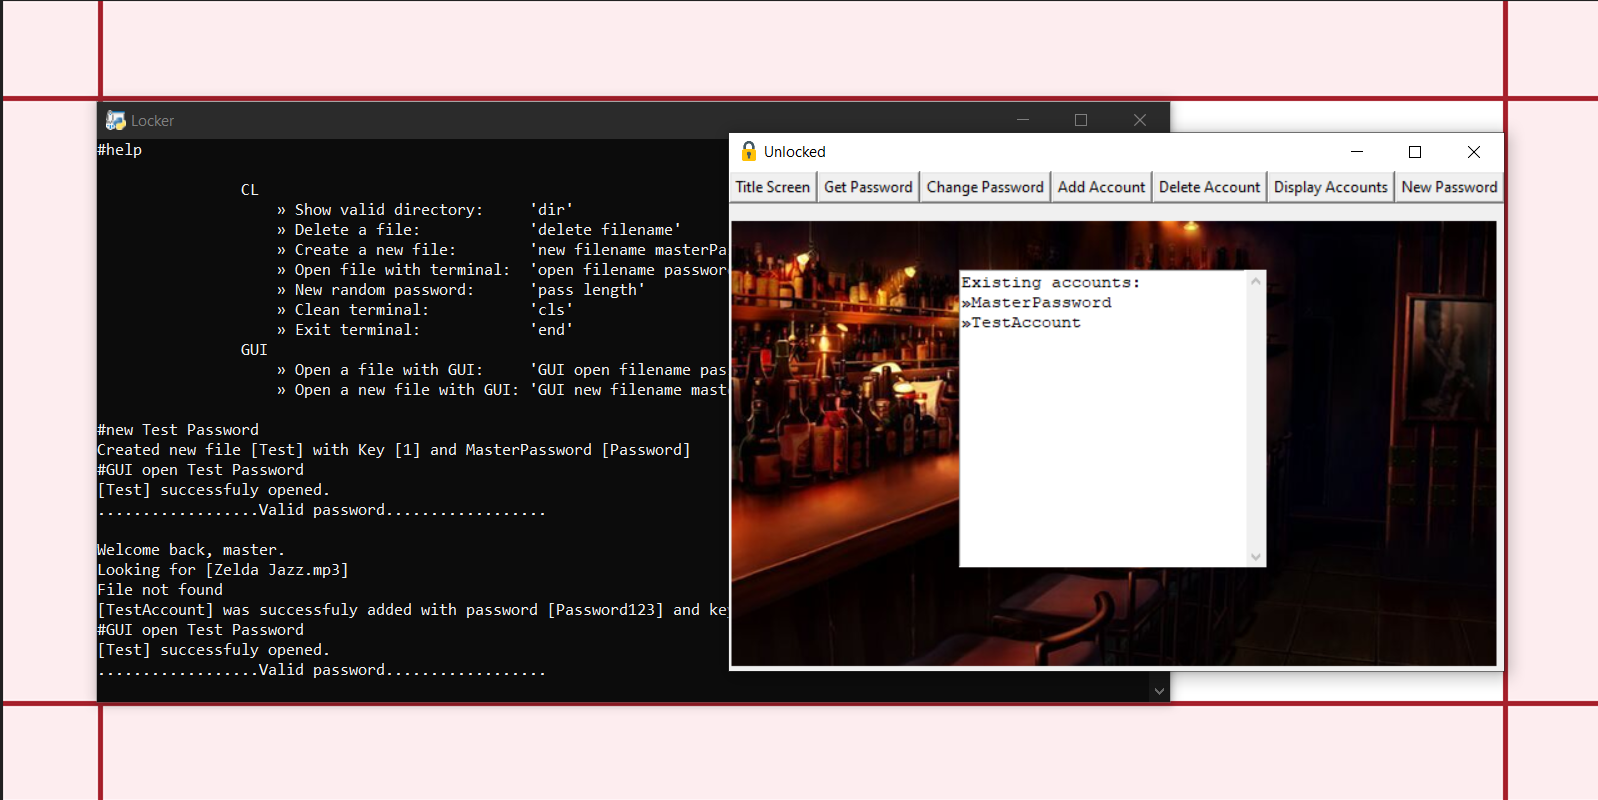Click the accounts list scroll-down arrow

[x=1256, y=557]
